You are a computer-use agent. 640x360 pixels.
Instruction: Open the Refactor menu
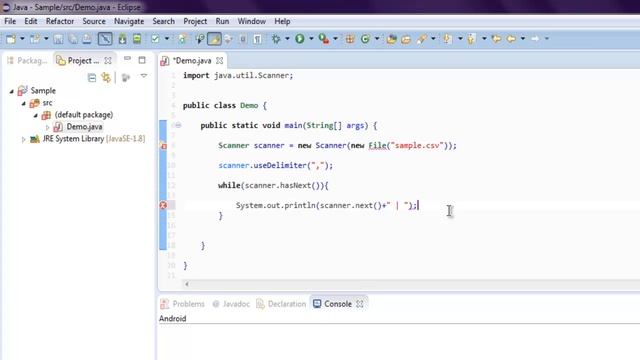point(60,21)
